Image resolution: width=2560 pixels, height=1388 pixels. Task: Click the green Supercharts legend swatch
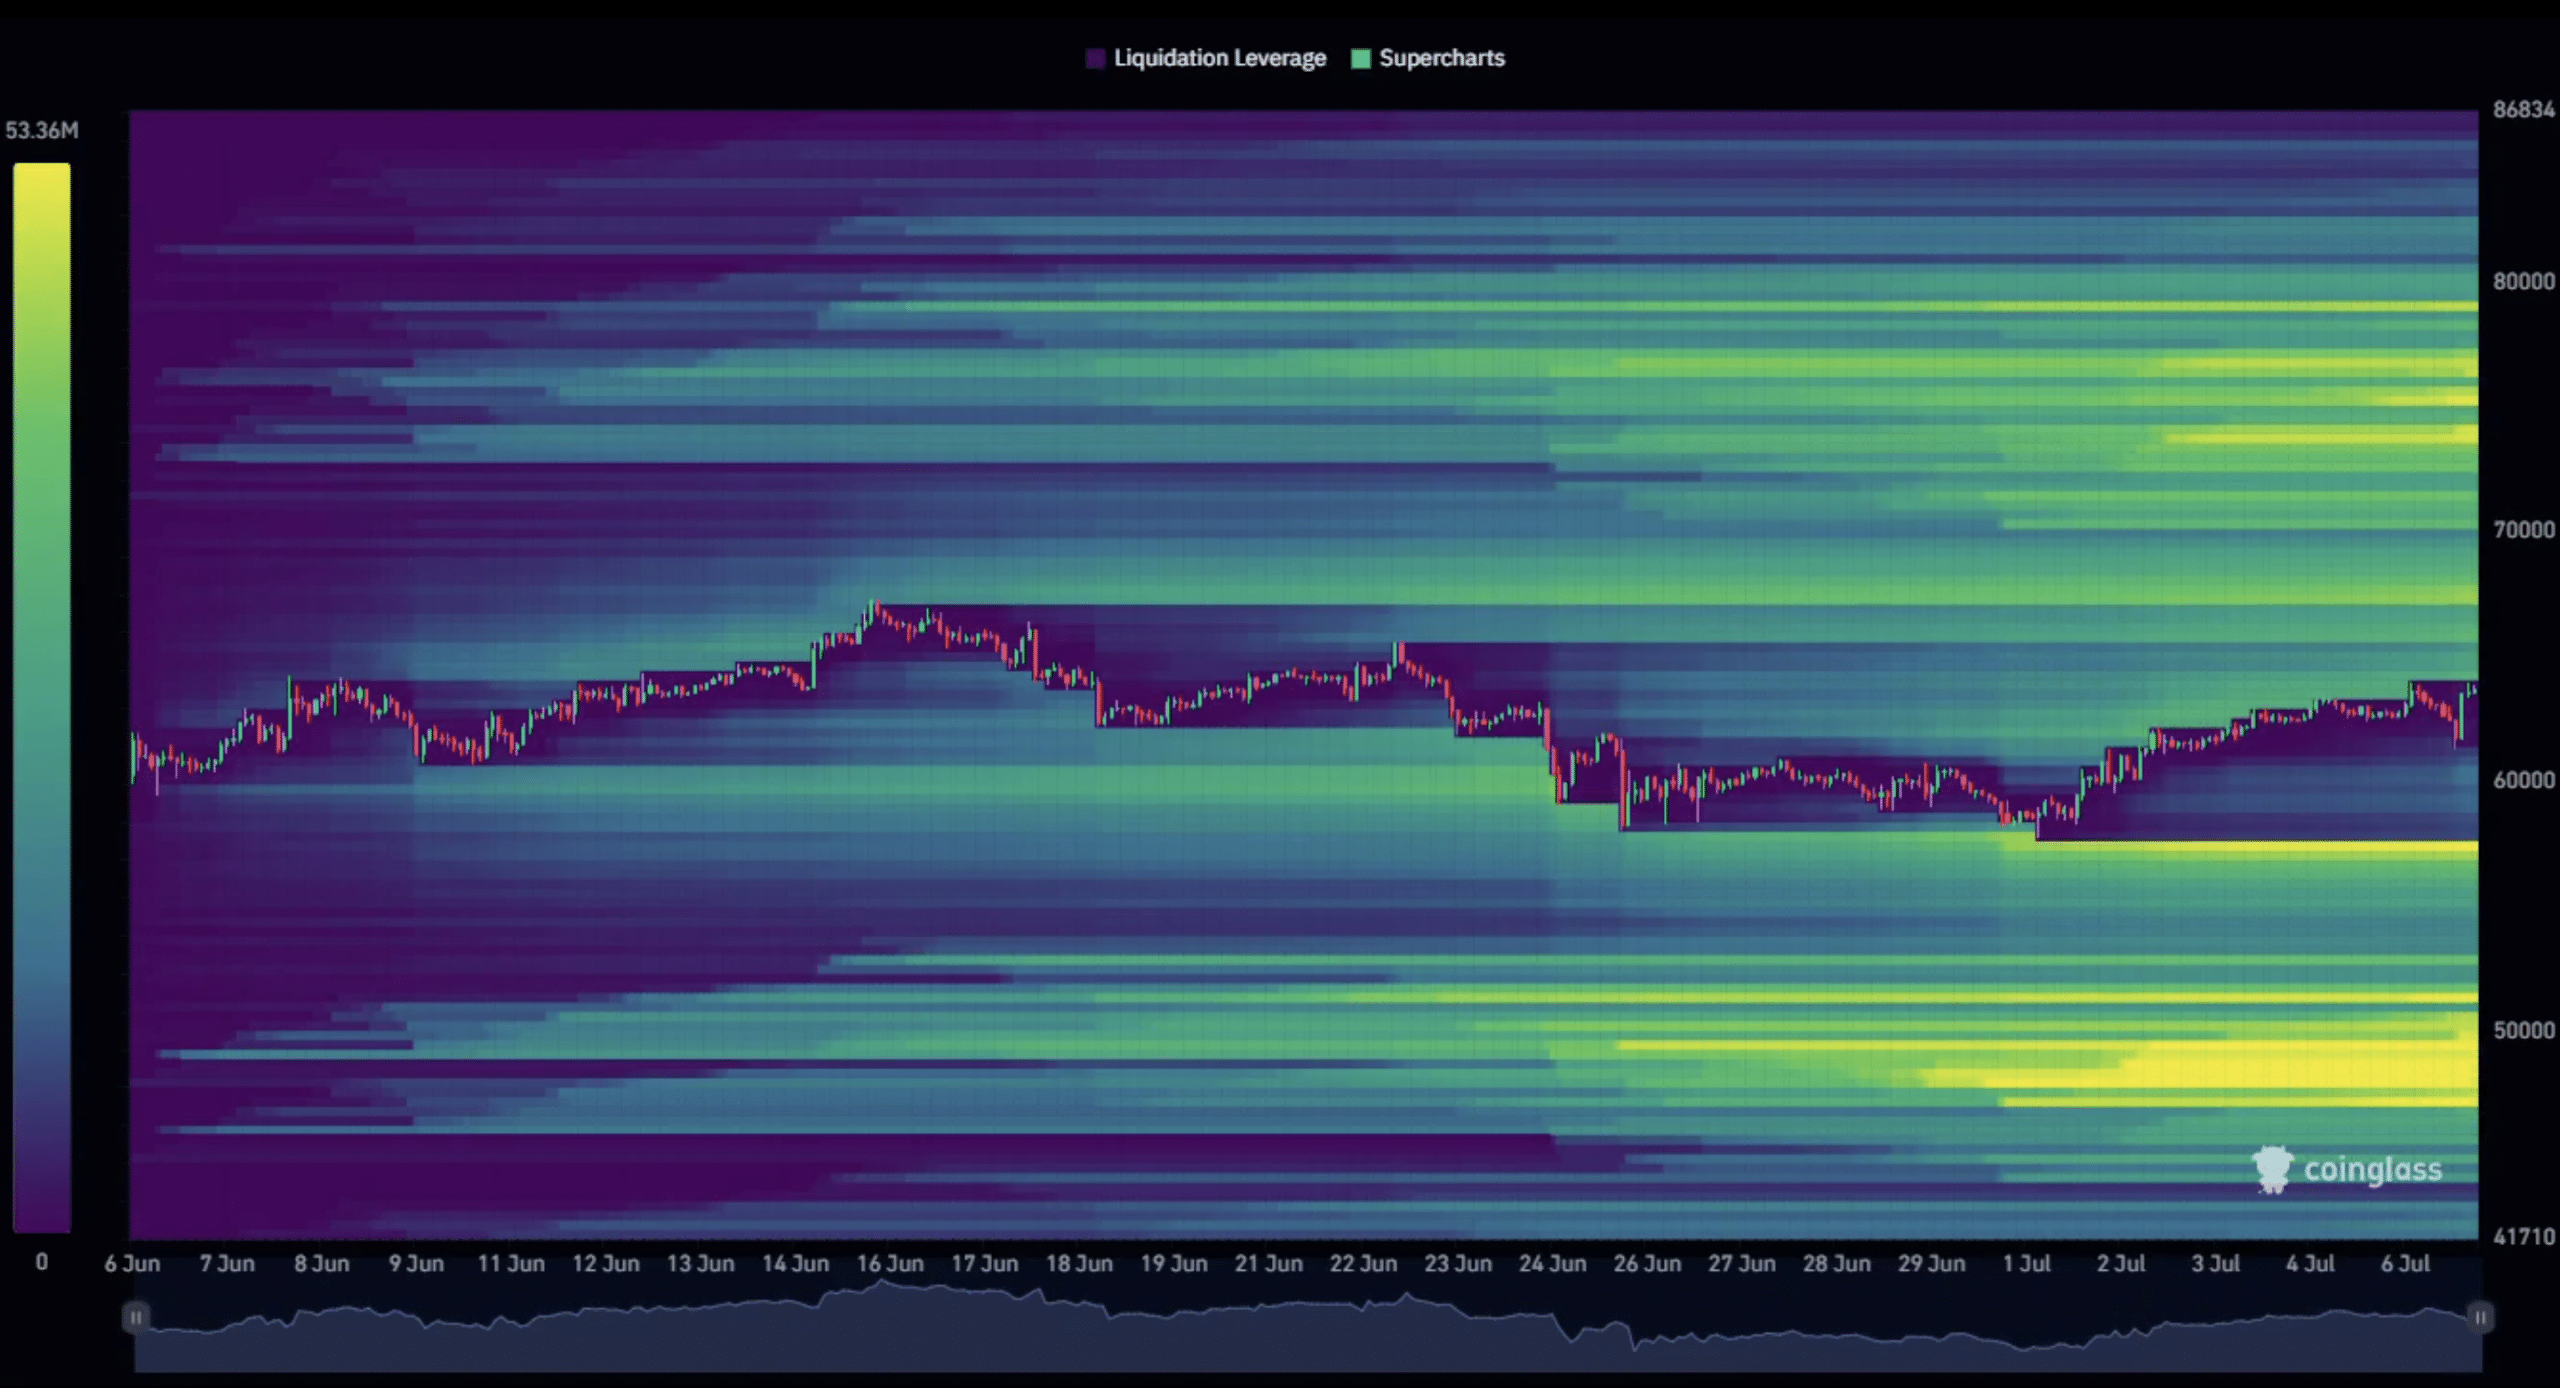click(1360, 58)
